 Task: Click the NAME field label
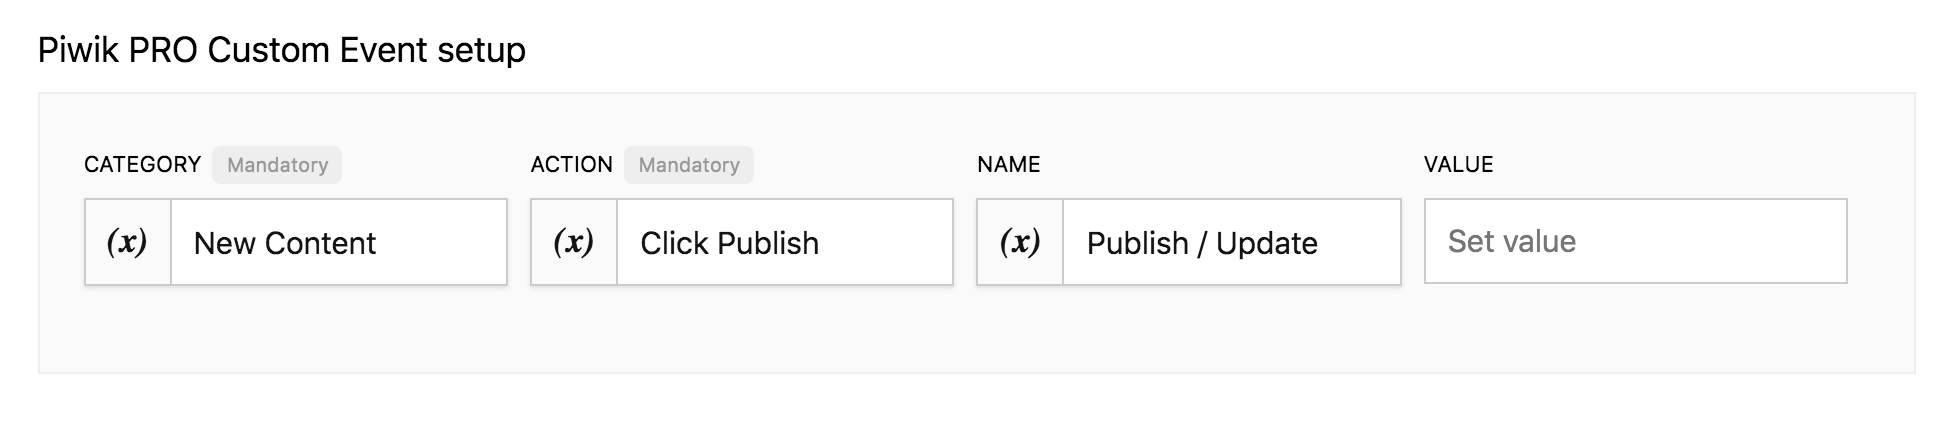click(1008, 165)
